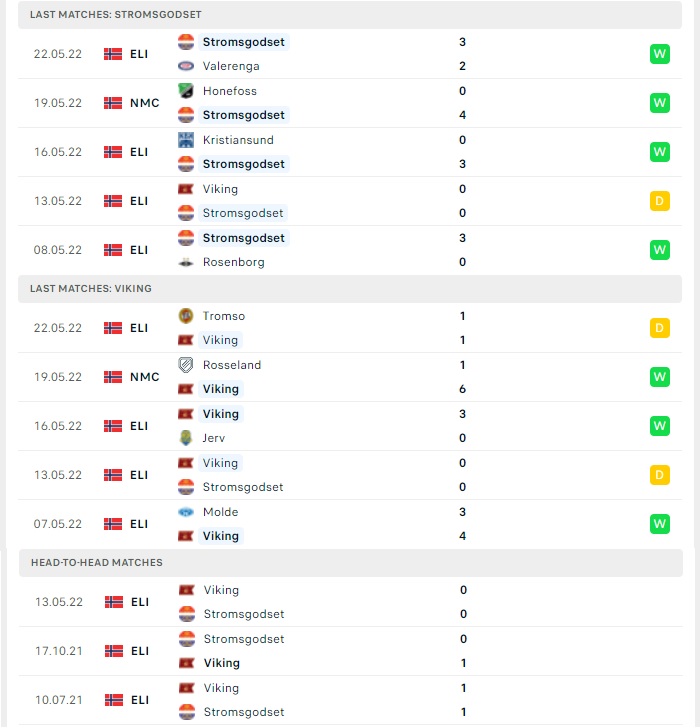This screenshot has width=700, height=728.
Task: Click W badge for Molde vs Viking
Action: tap(660, 524)
